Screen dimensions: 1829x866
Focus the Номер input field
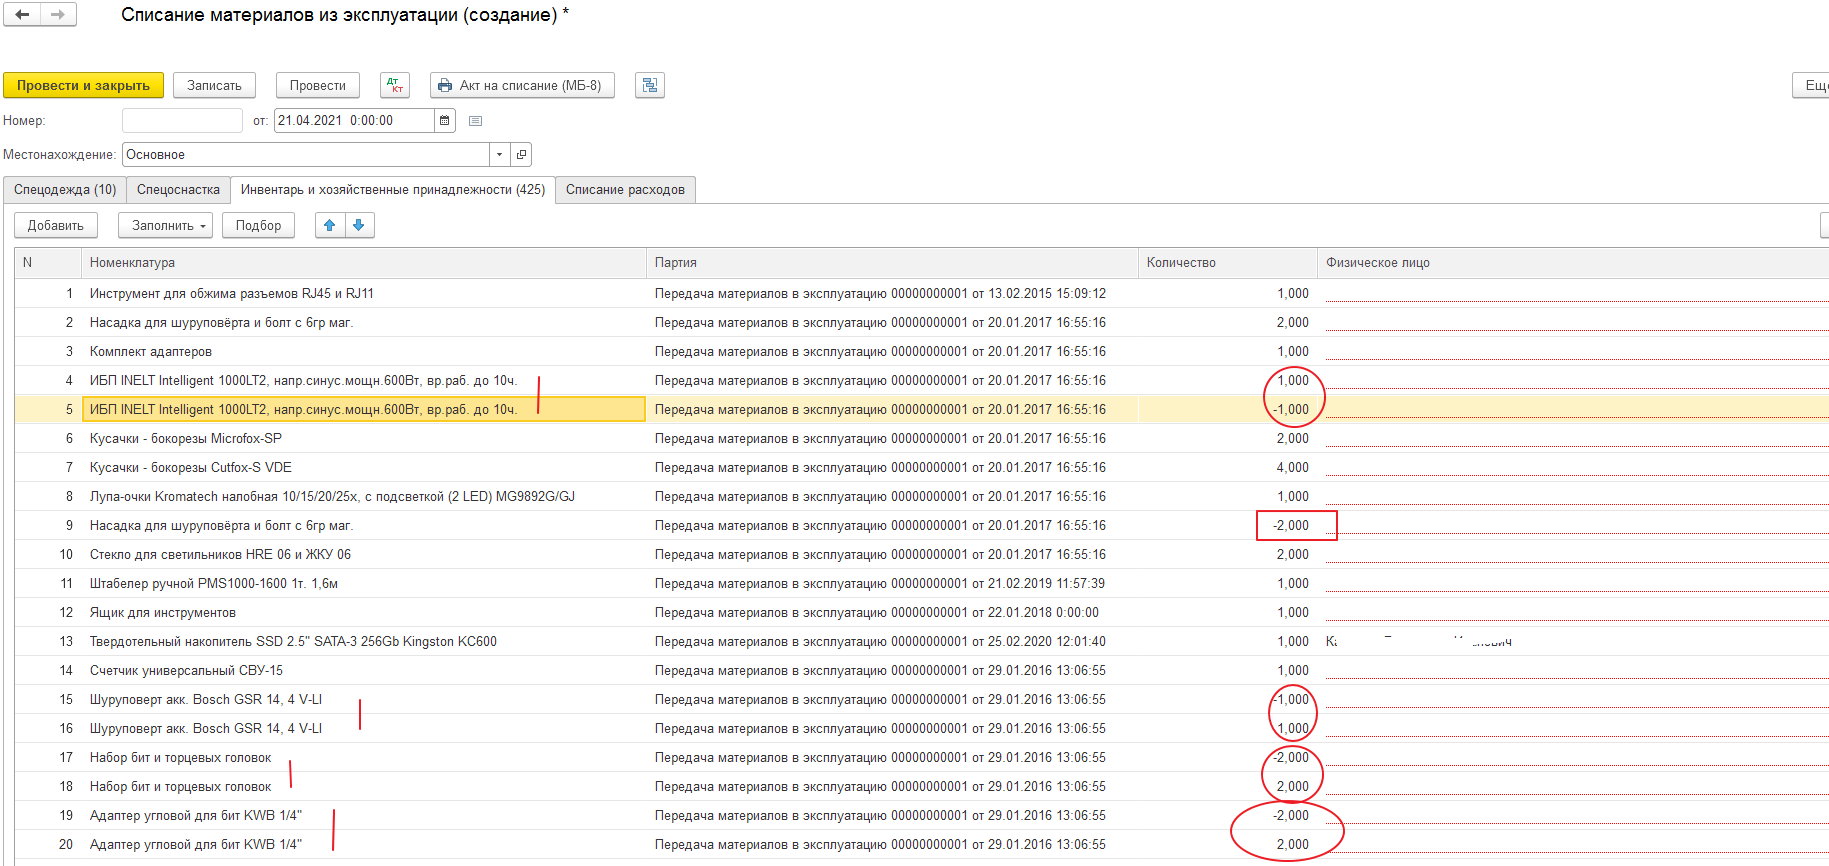pyautogui.click(x=182, y=121)
